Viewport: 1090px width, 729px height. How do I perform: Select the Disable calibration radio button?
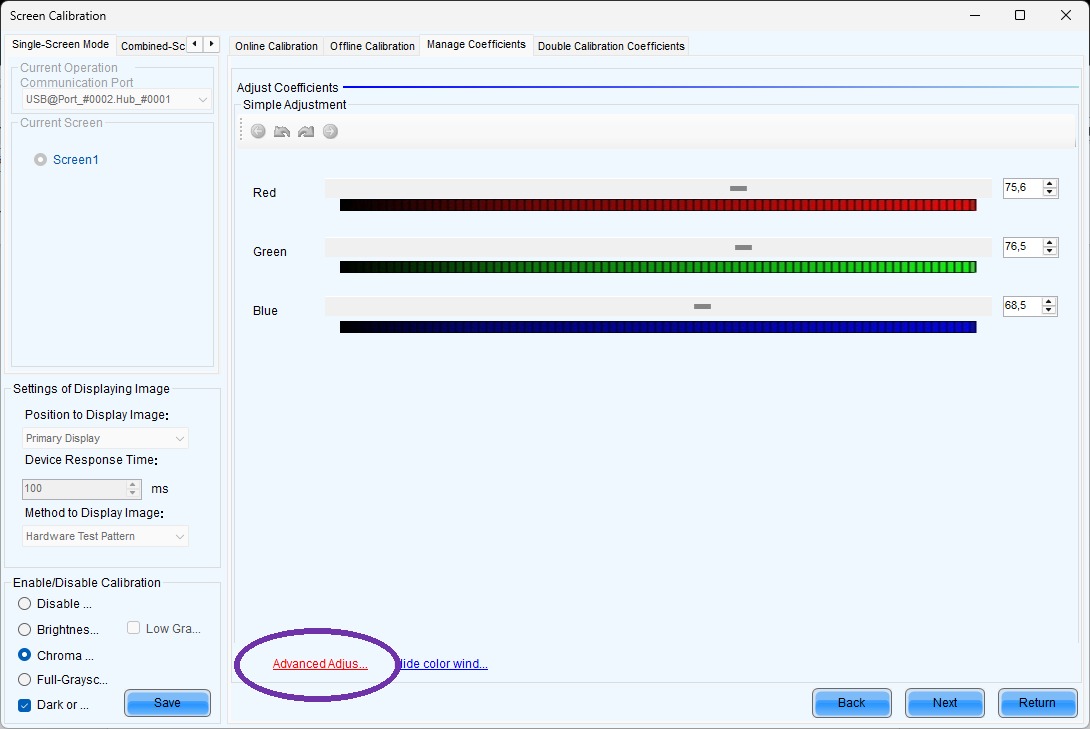click(24, 603)
